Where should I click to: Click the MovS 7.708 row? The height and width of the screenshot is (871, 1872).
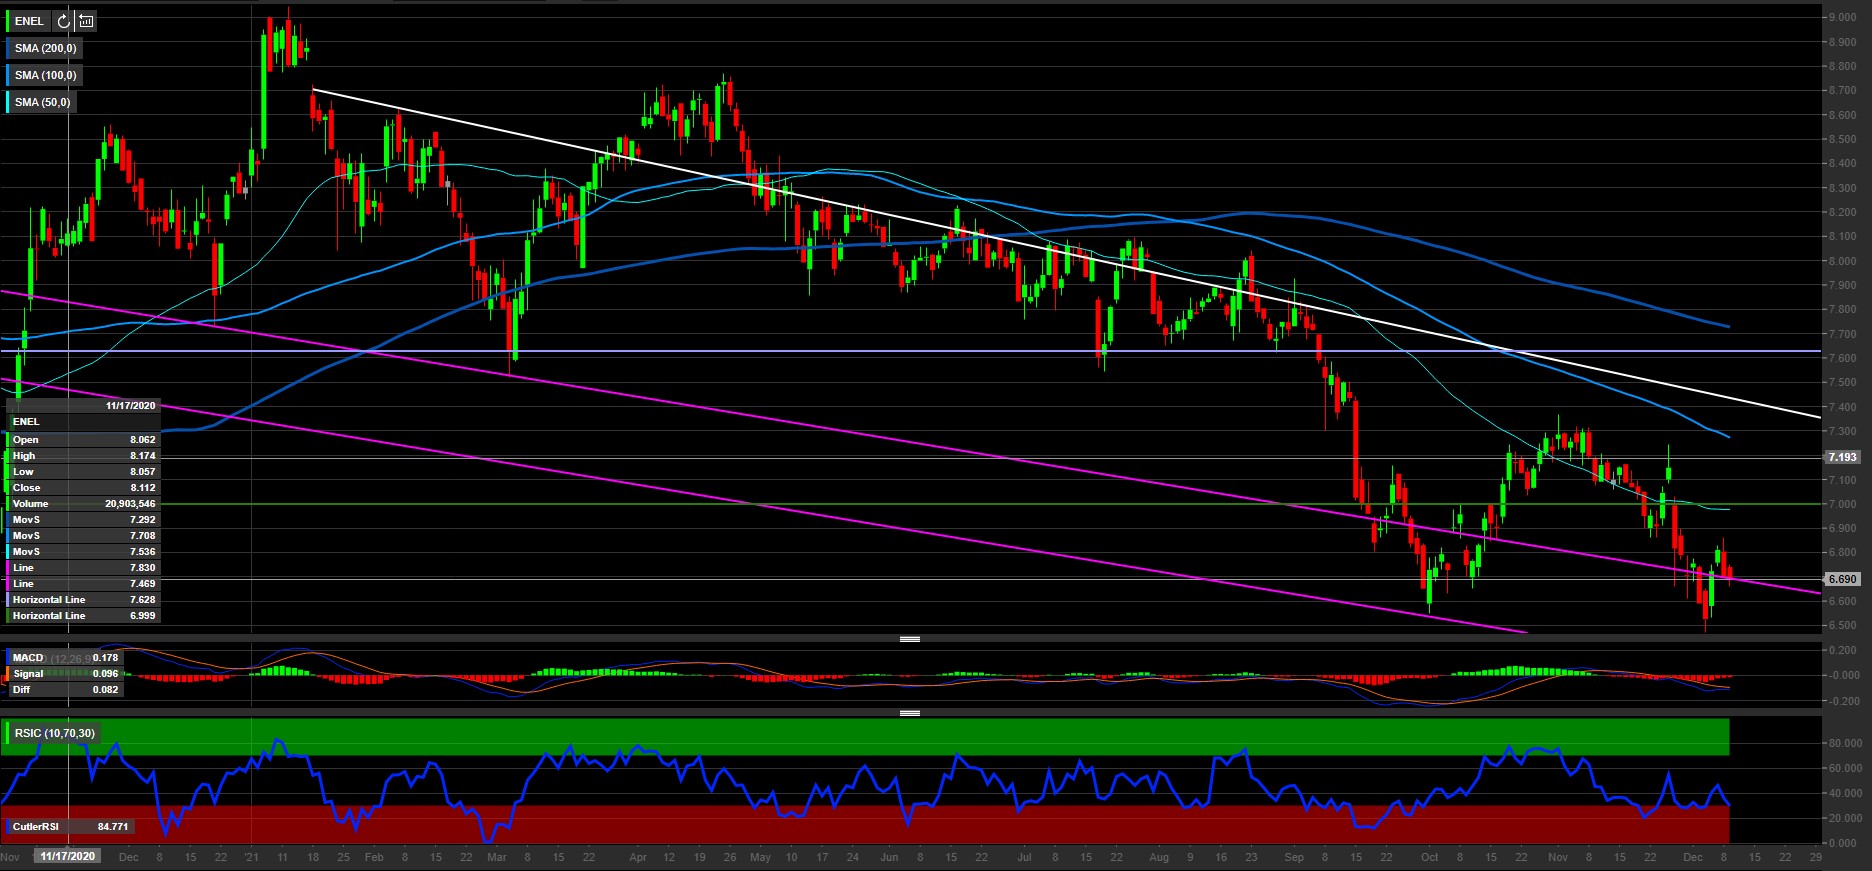point(83,536)
